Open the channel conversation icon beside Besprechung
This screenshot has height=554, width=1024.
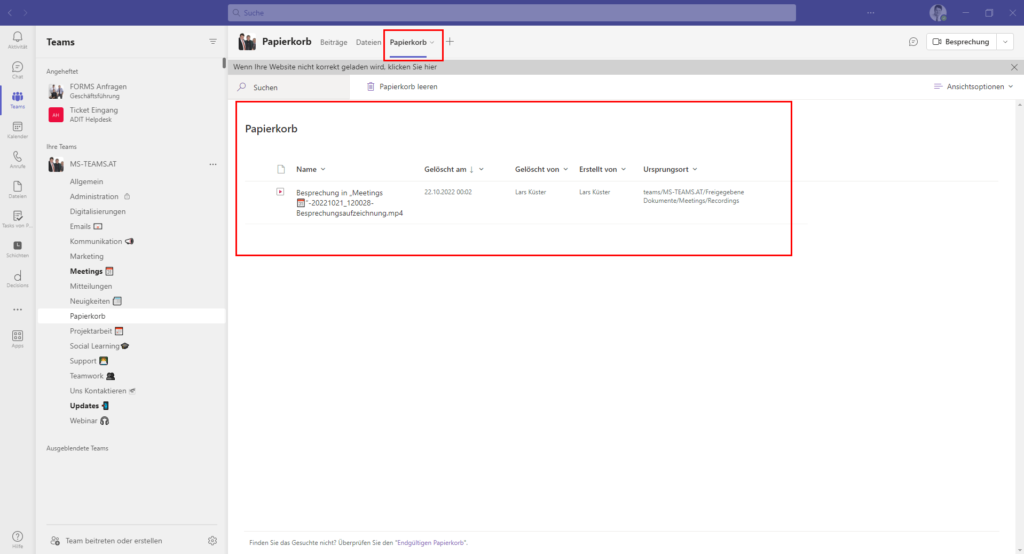(x=913, y=42)
